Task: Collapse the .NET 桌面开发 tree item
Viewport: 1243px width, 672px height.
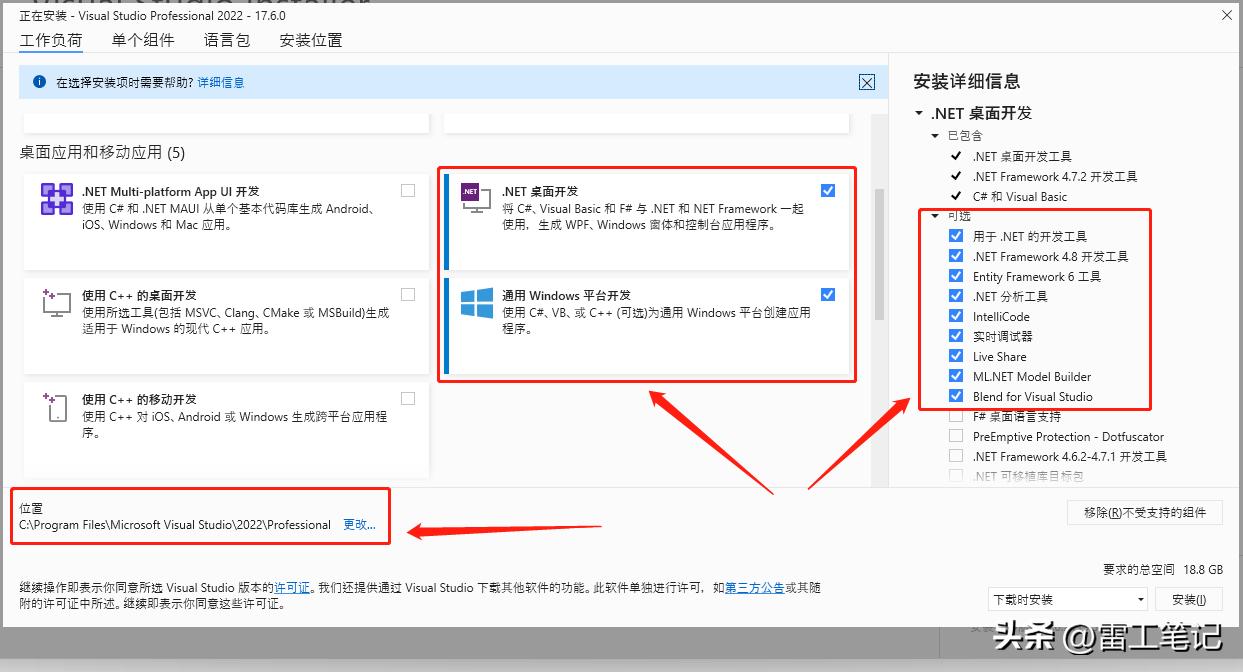Action: pyautogui.click(x=918, y=112)
